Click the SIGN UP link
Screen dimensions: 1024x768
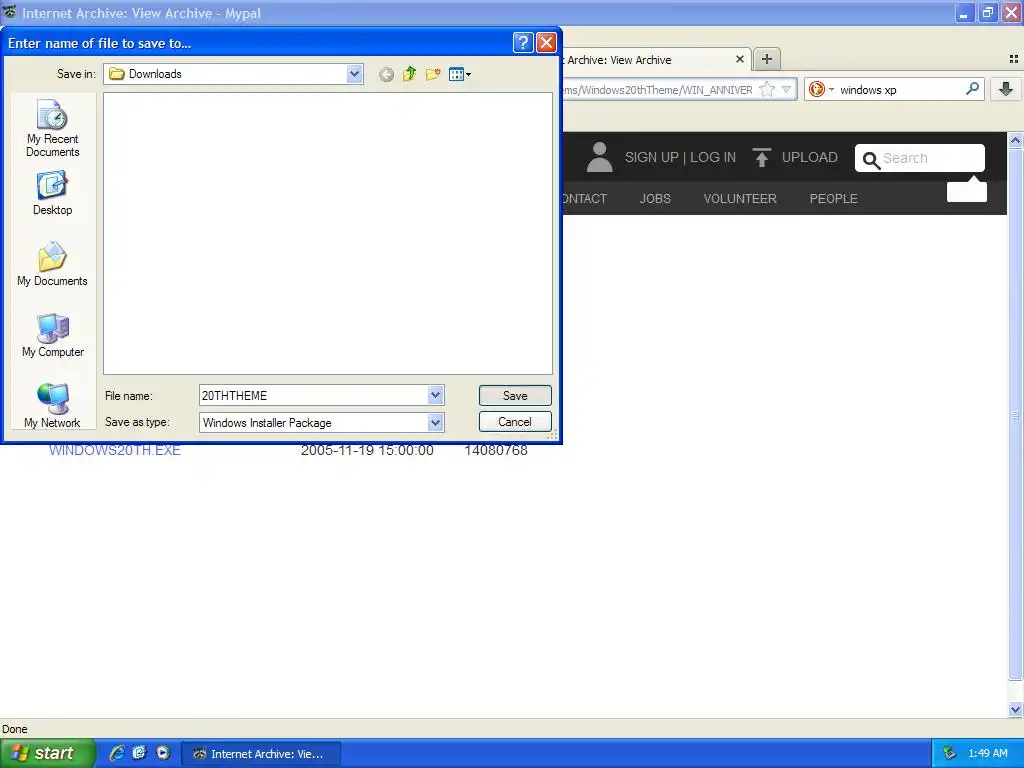(651, 157)
